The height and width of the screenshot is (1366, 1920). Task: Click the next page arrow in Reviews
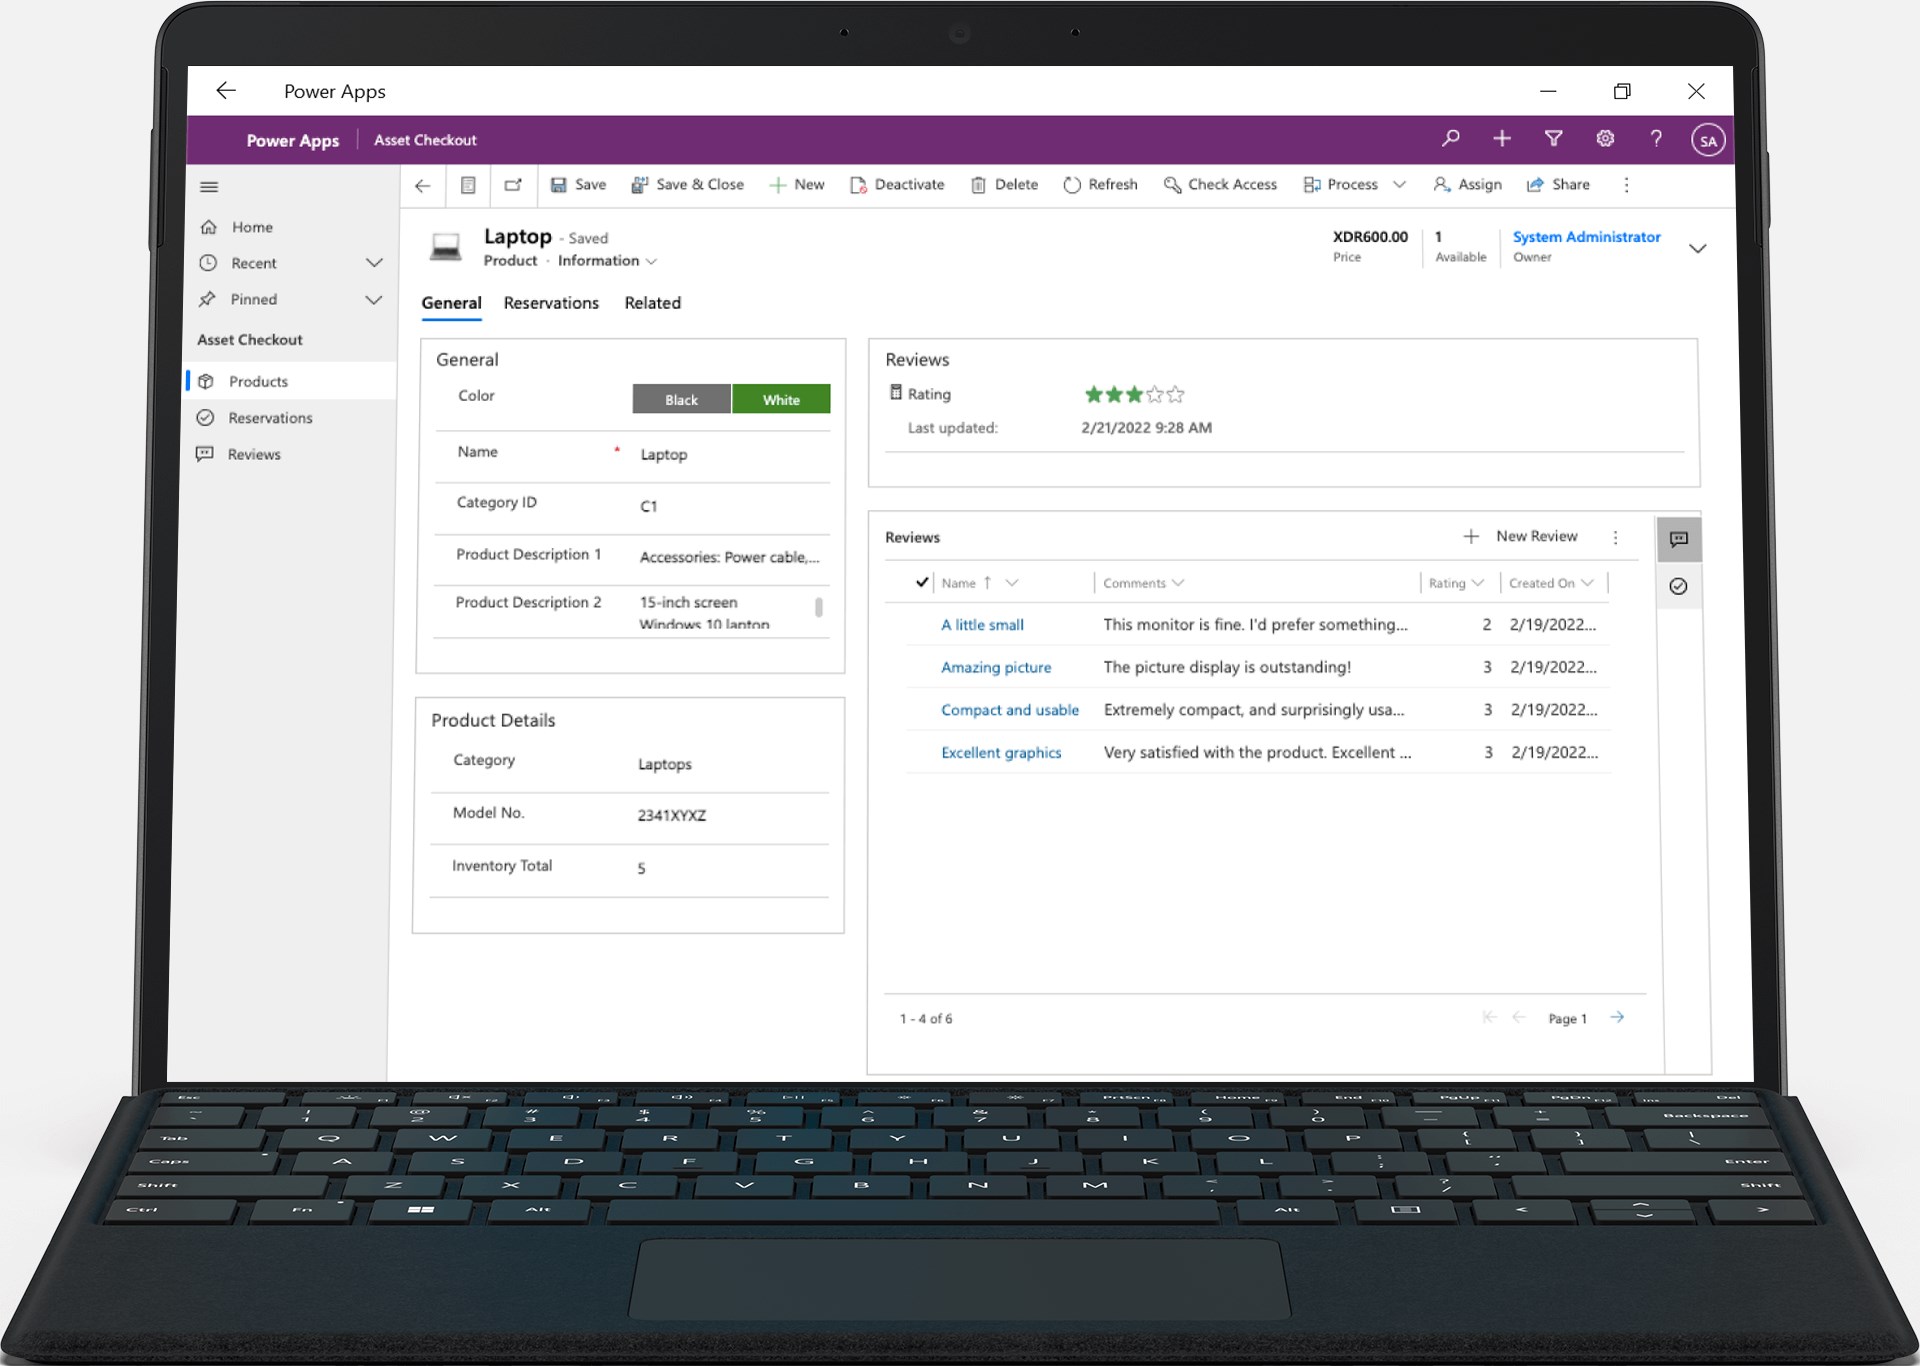1617,1017
